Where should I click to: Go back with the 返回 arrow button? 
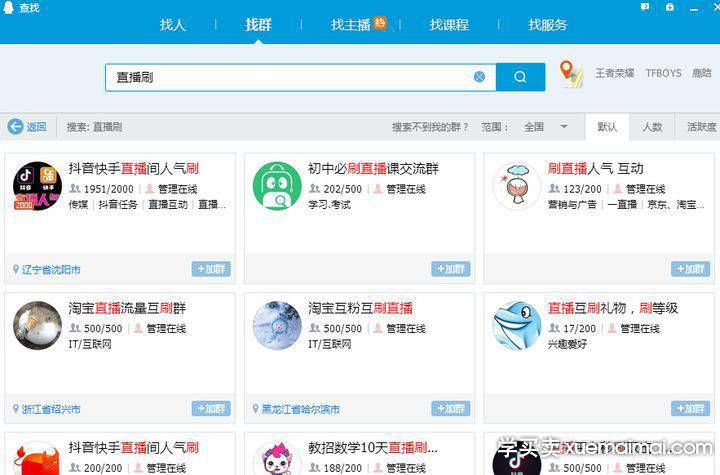click(x=27, y=127)
